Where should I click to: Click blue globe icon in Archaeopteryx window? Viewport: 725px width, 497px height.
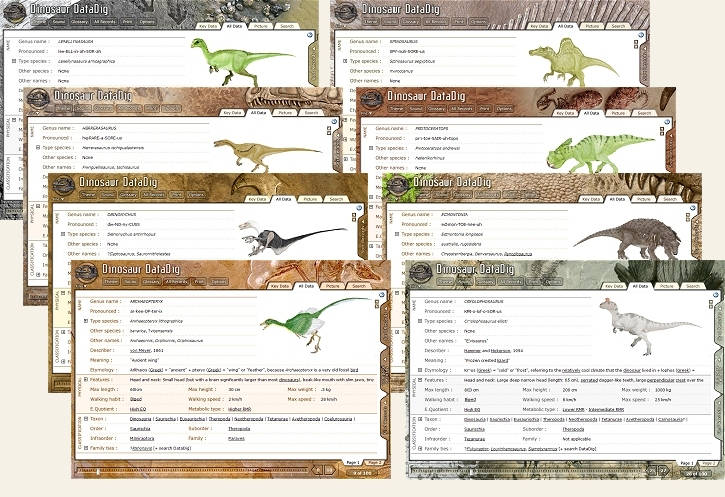click(382, 295)
